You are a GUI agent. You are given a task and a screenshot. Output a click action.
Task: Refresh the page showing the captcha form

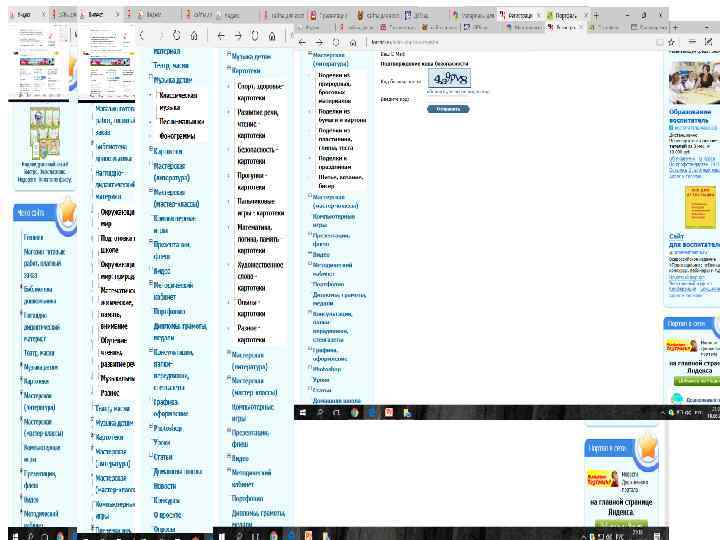click(336, 42)
